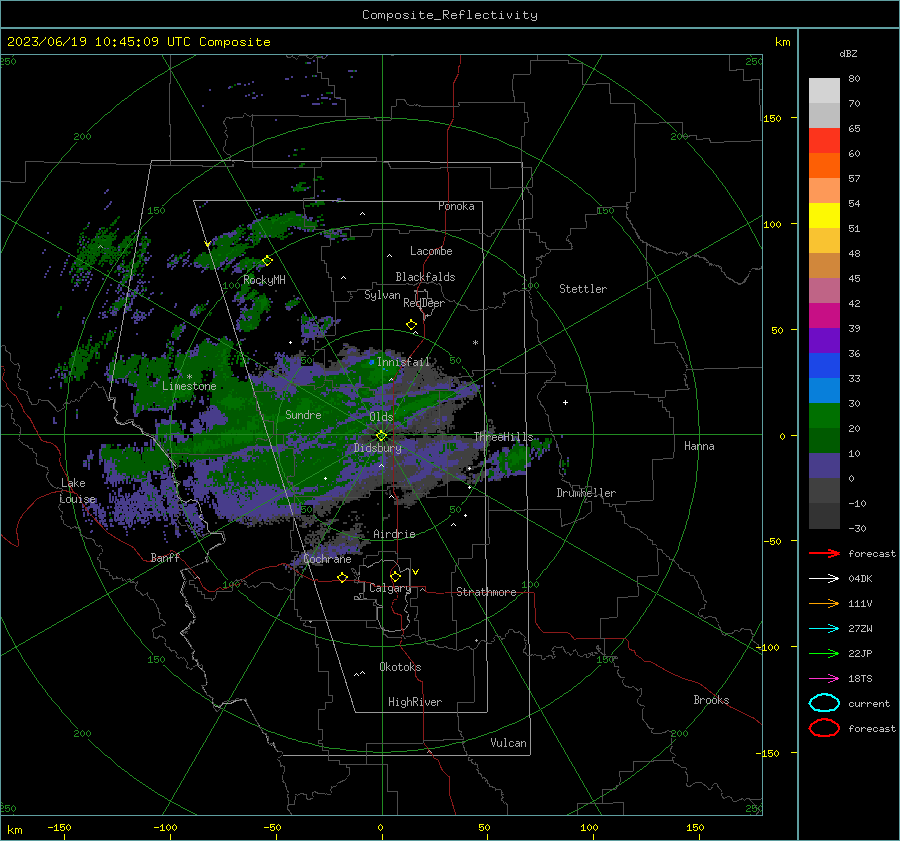The width and height of the screenshot is (900, 841).
Task: Select the light gray 80-70 dBZ swatch
Action: [824, 91]
